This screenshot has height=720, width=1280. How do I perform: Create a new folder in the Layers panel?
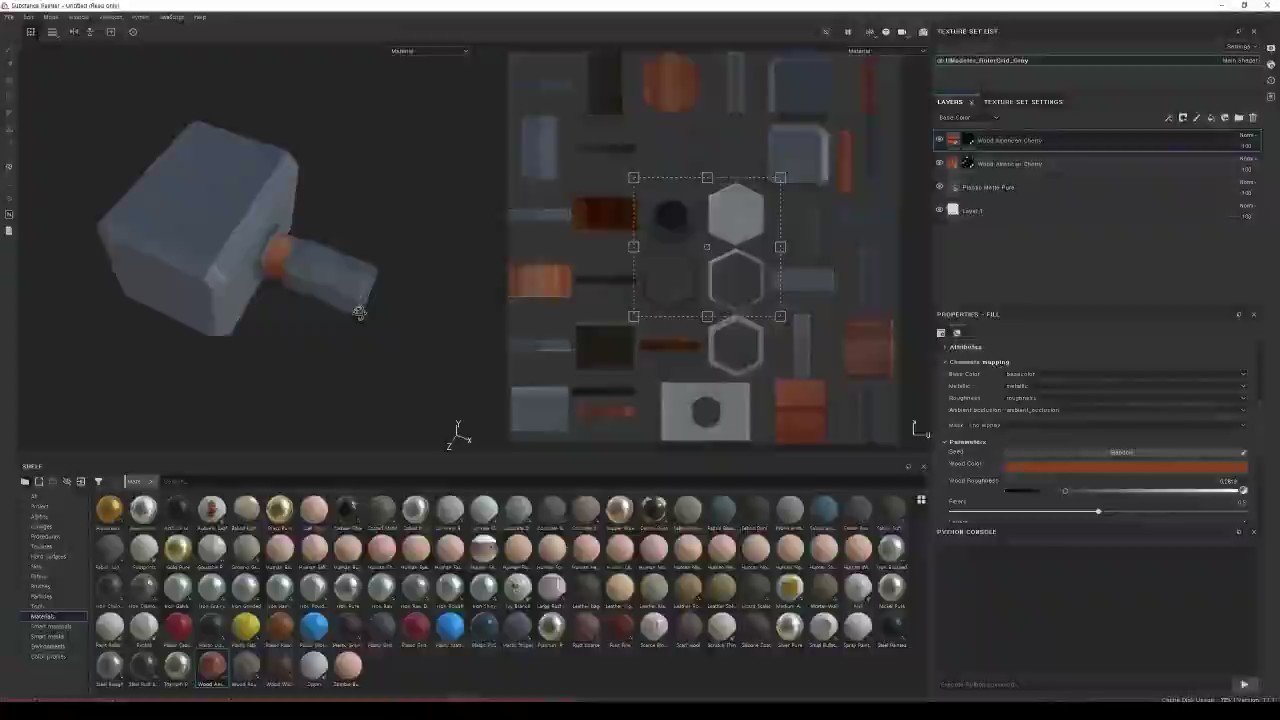coord(1239,117)
